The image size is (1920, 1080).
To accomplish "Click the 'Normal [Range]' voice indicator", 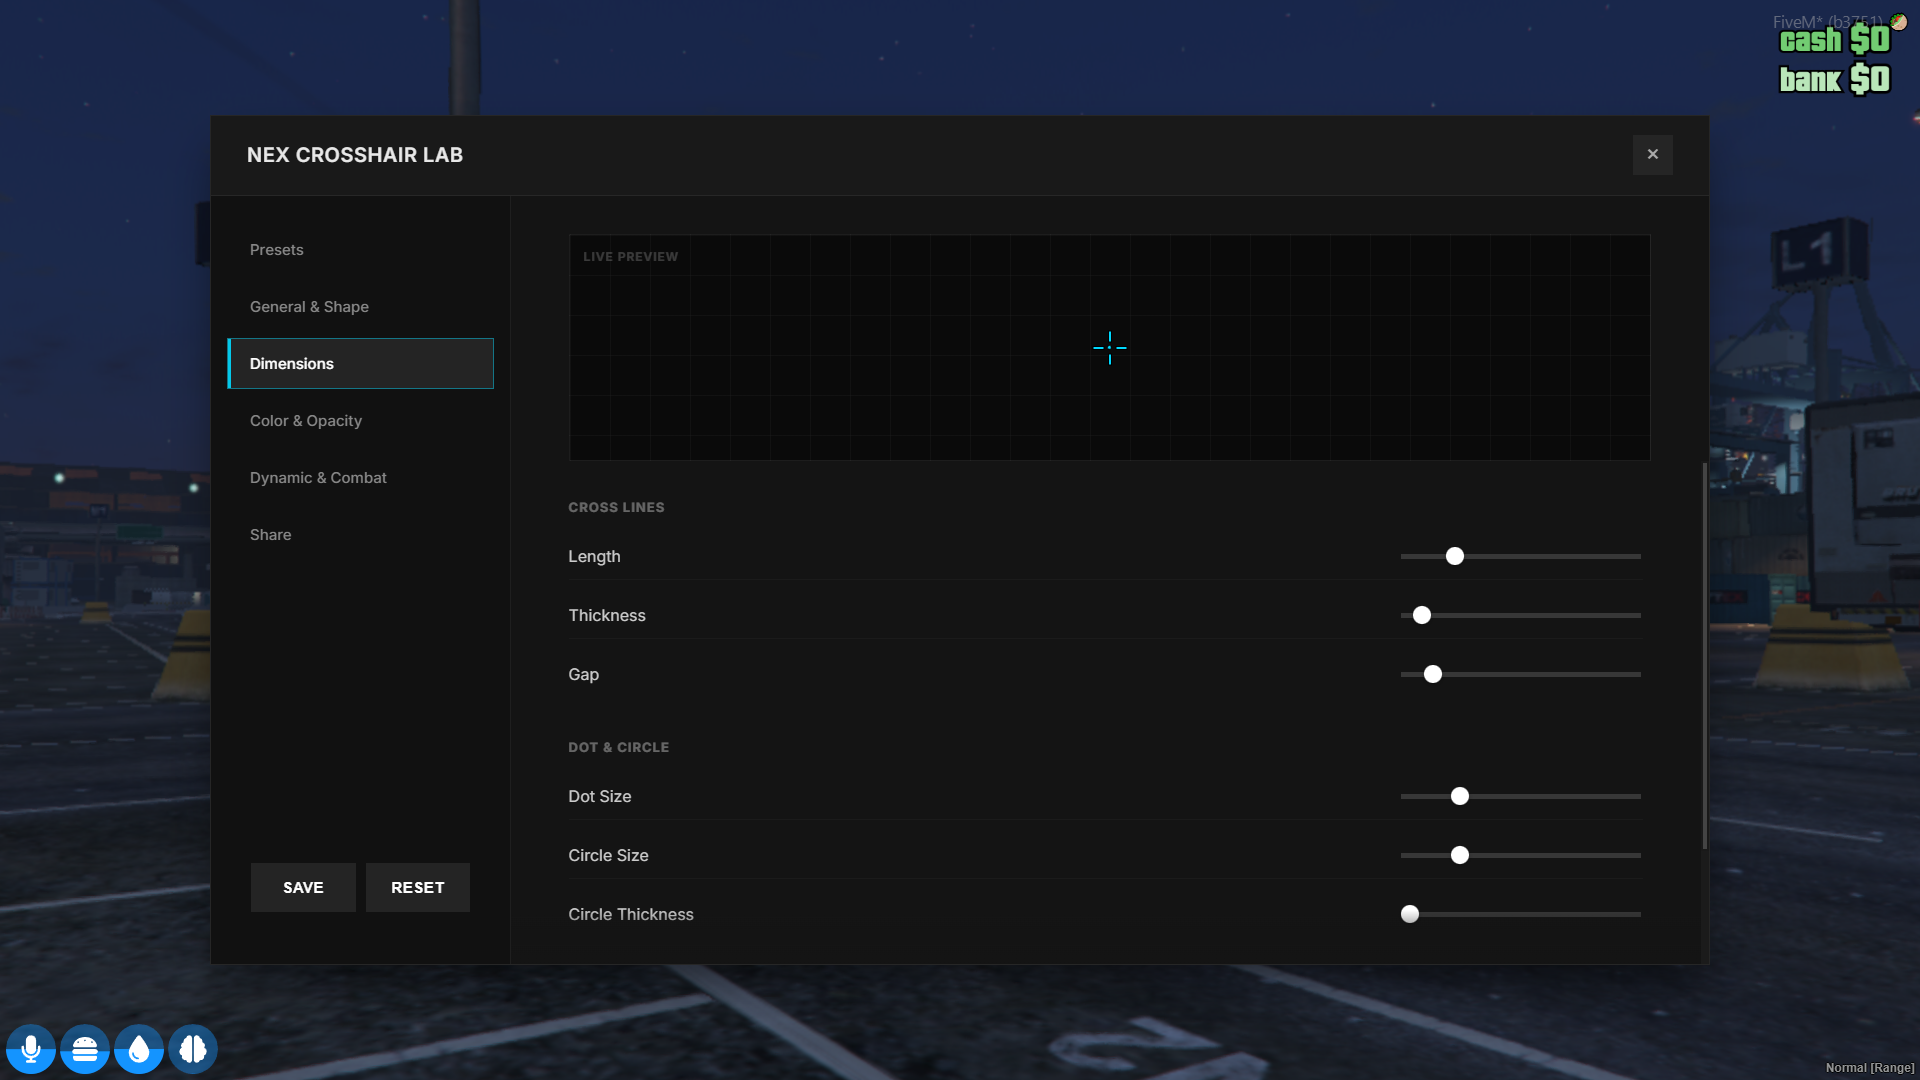I will (1870, 1068).
